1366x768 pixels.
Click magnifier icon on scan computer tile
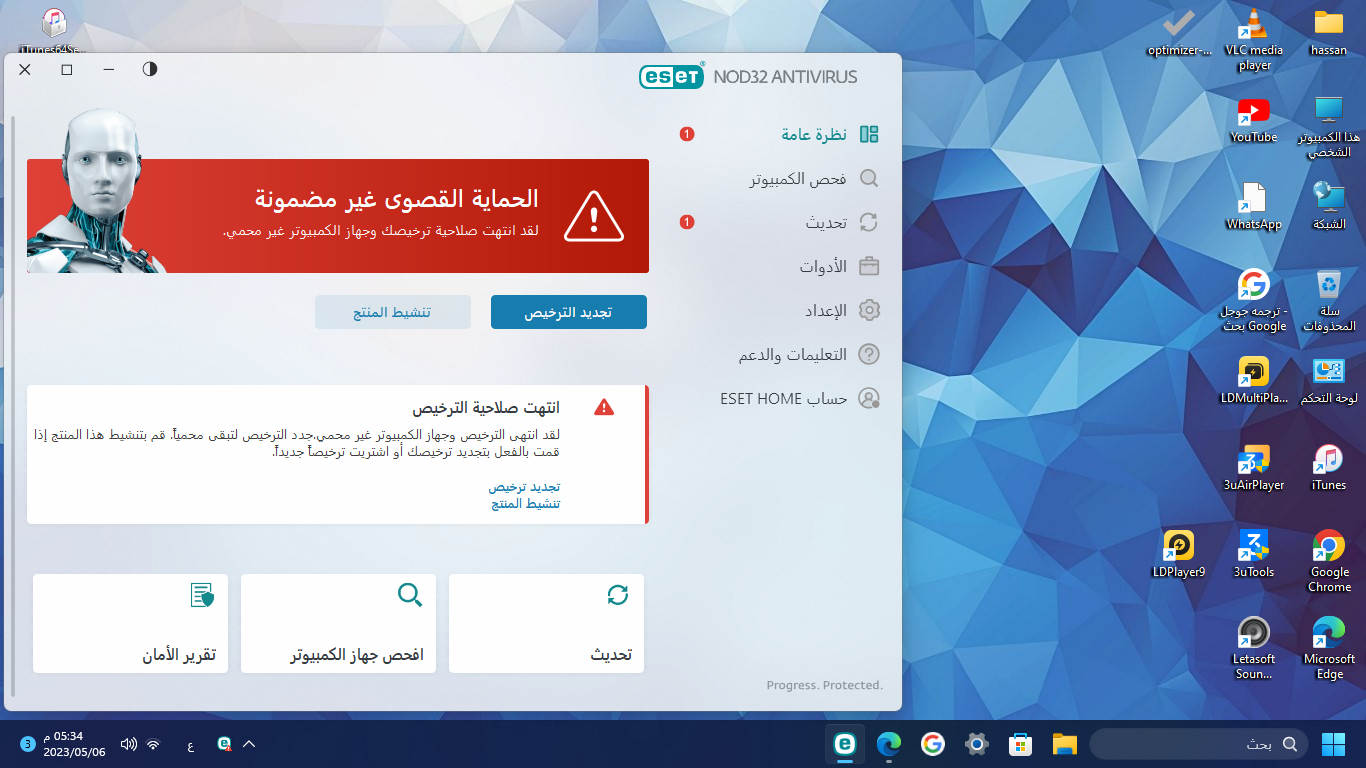click(x=410, y=595)
